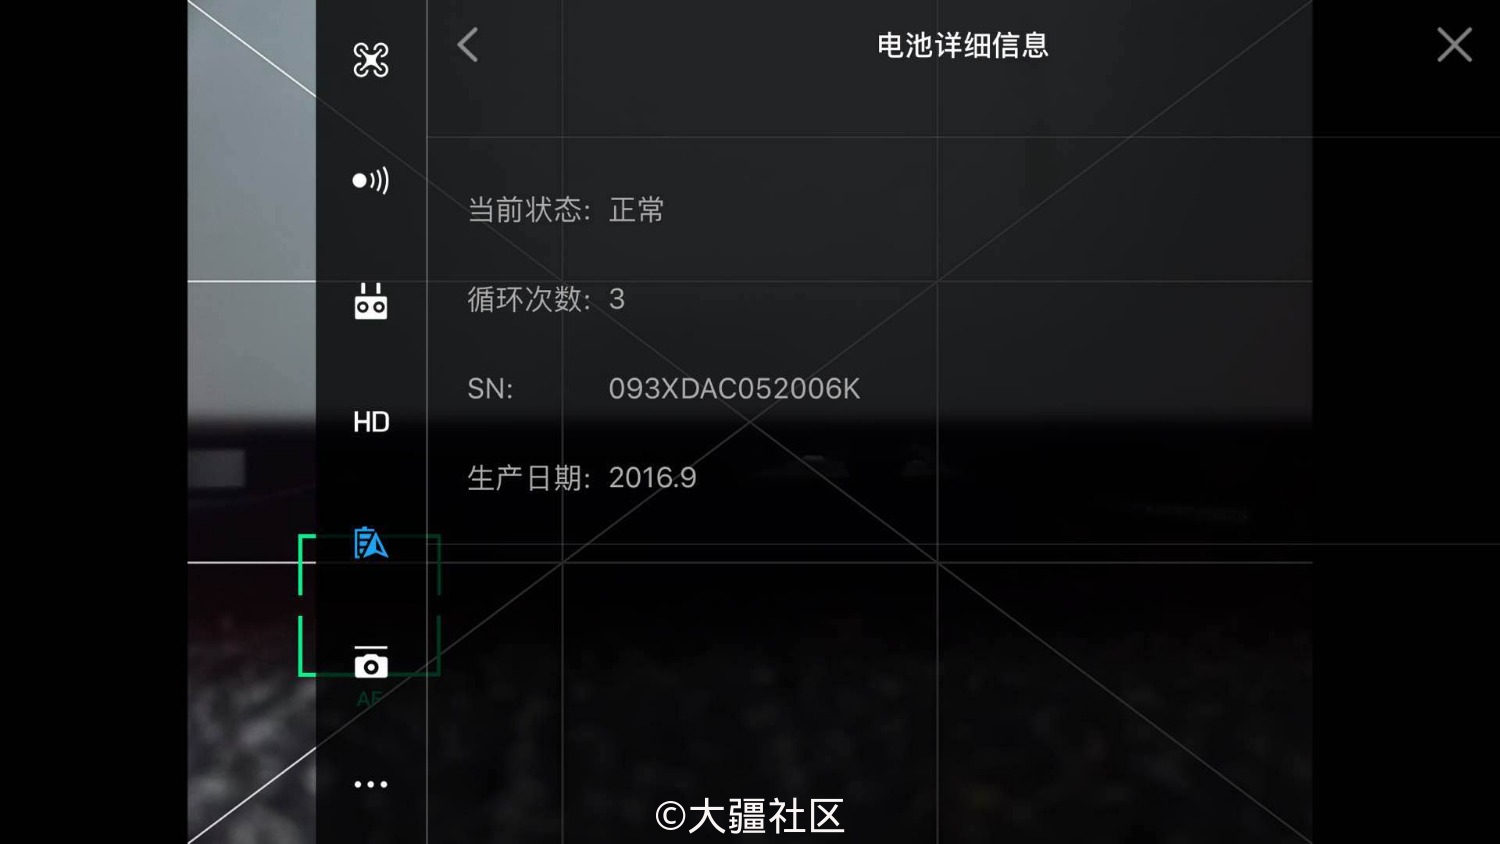Select the blue aircraft battery settings icon
The width and height of the screenshot is (1500, 844).
pos(371,543)
